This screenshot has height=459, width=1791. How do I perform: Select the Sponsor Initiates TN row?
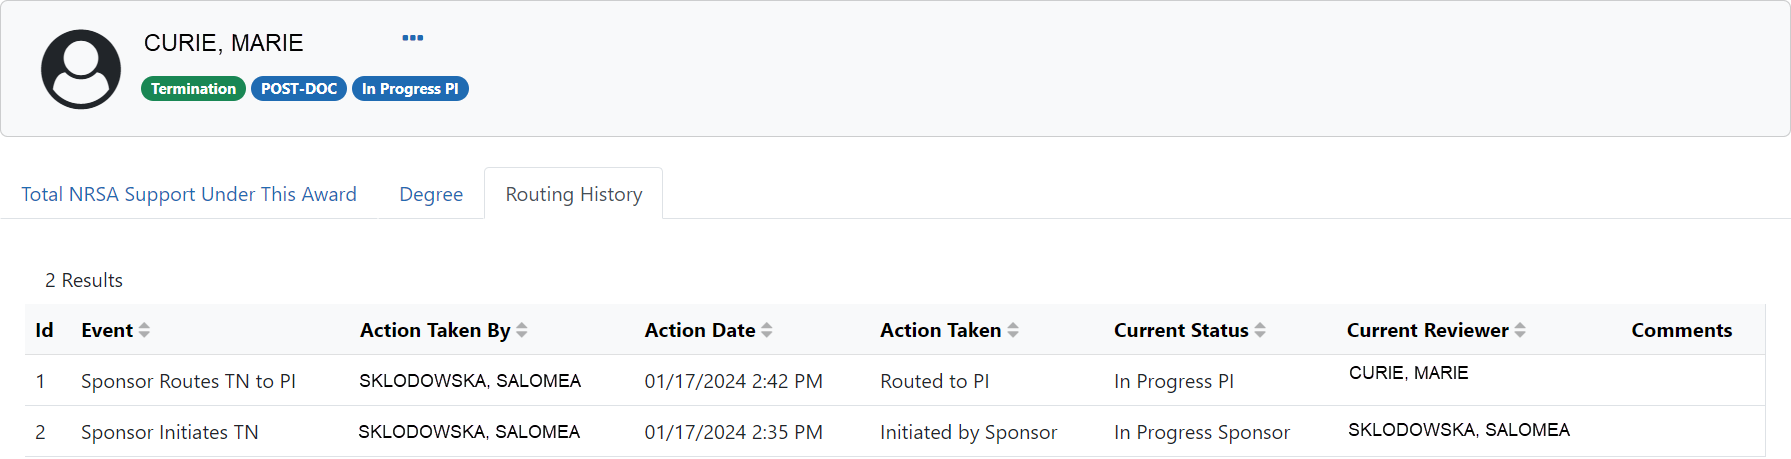pos(169,432)
